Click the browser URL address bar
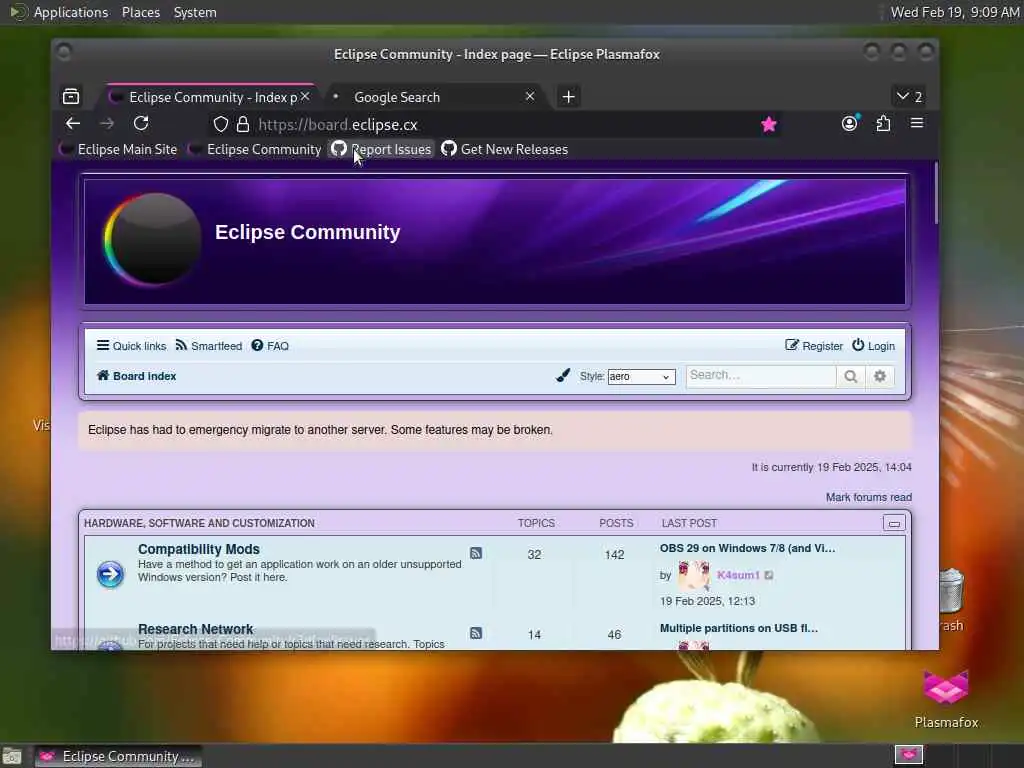The height and width of the screenshot is (768, 1024). coord(493,124)
